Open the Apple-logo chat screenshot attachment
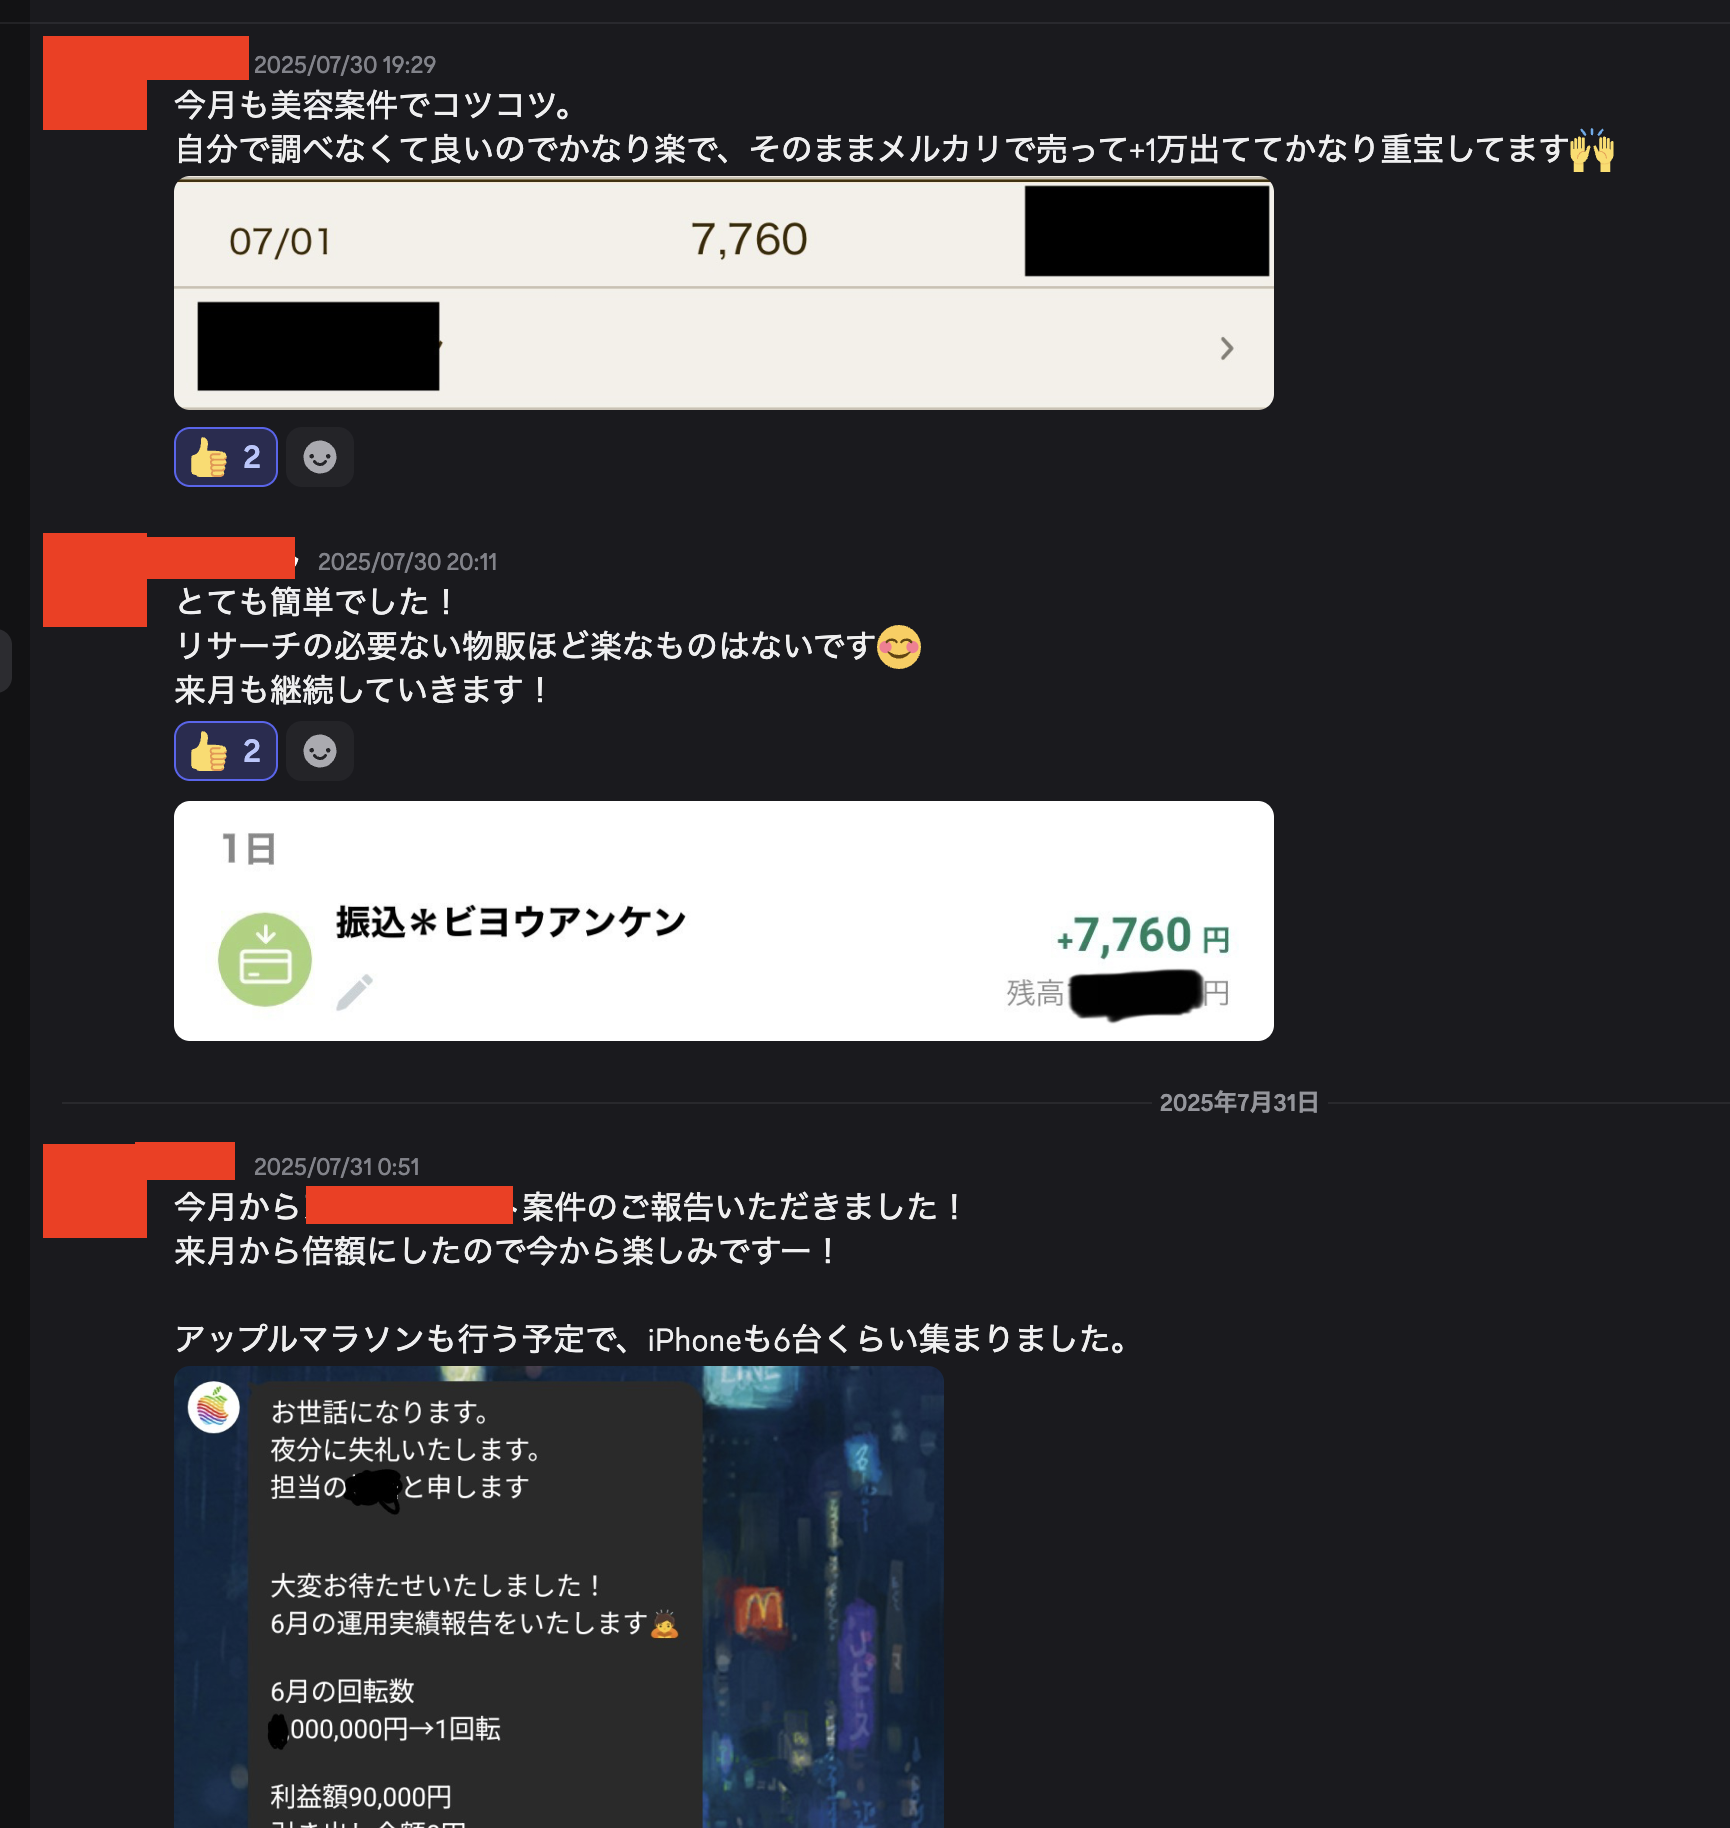 [x=559, y=1597]
